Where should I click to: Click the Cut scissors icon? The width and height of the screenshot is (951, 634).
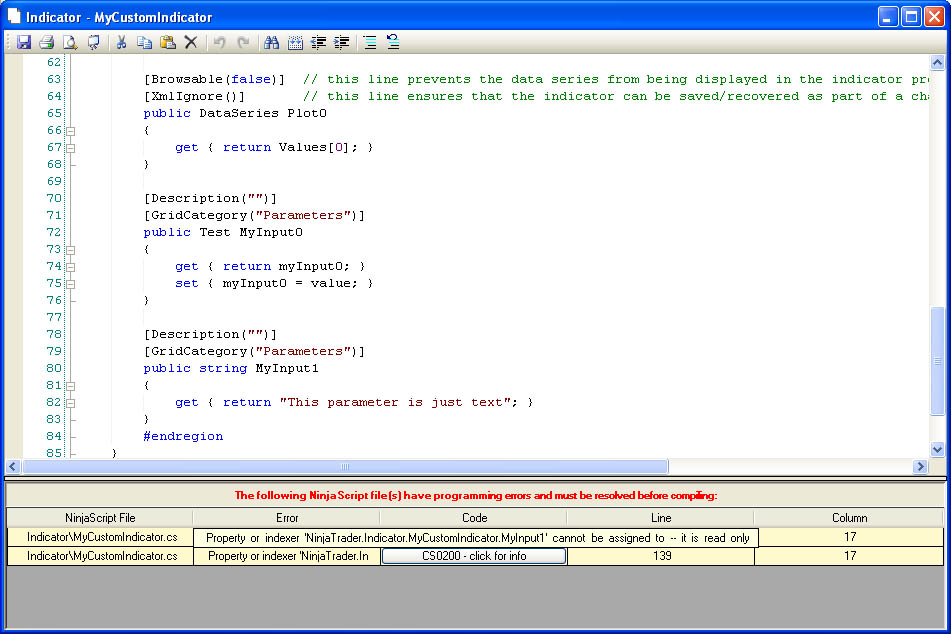pos(121,43)
